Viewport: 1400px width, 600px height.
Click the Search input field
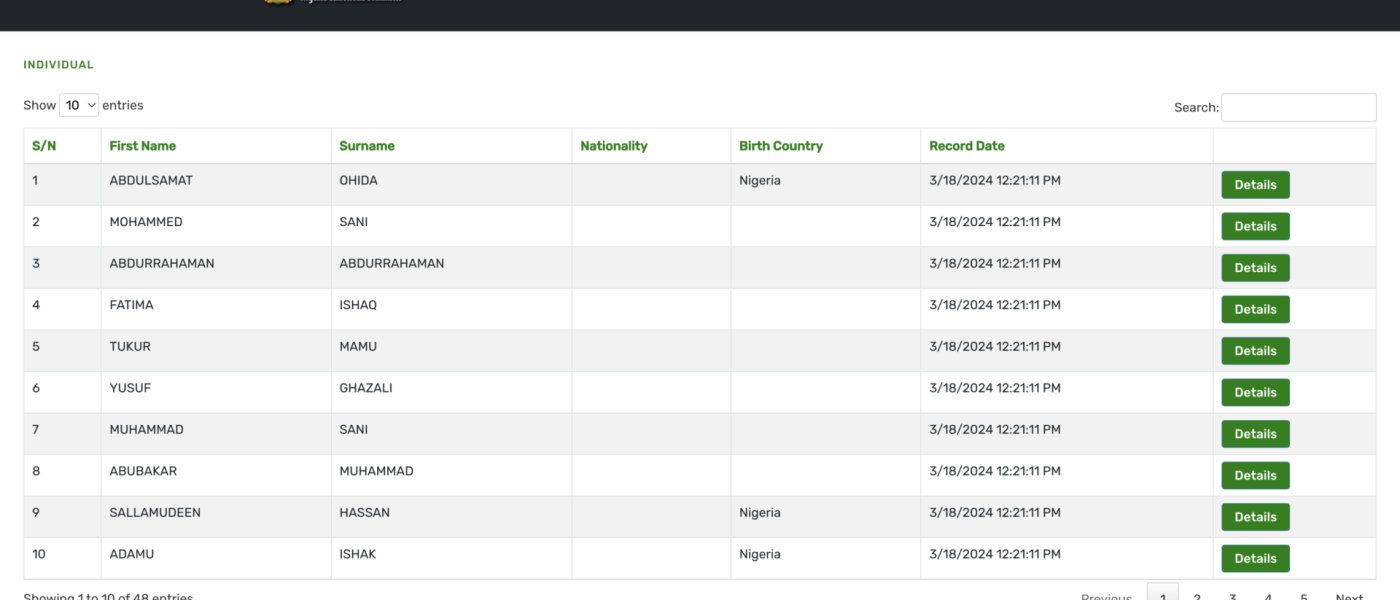click(x=1298, y=107)
